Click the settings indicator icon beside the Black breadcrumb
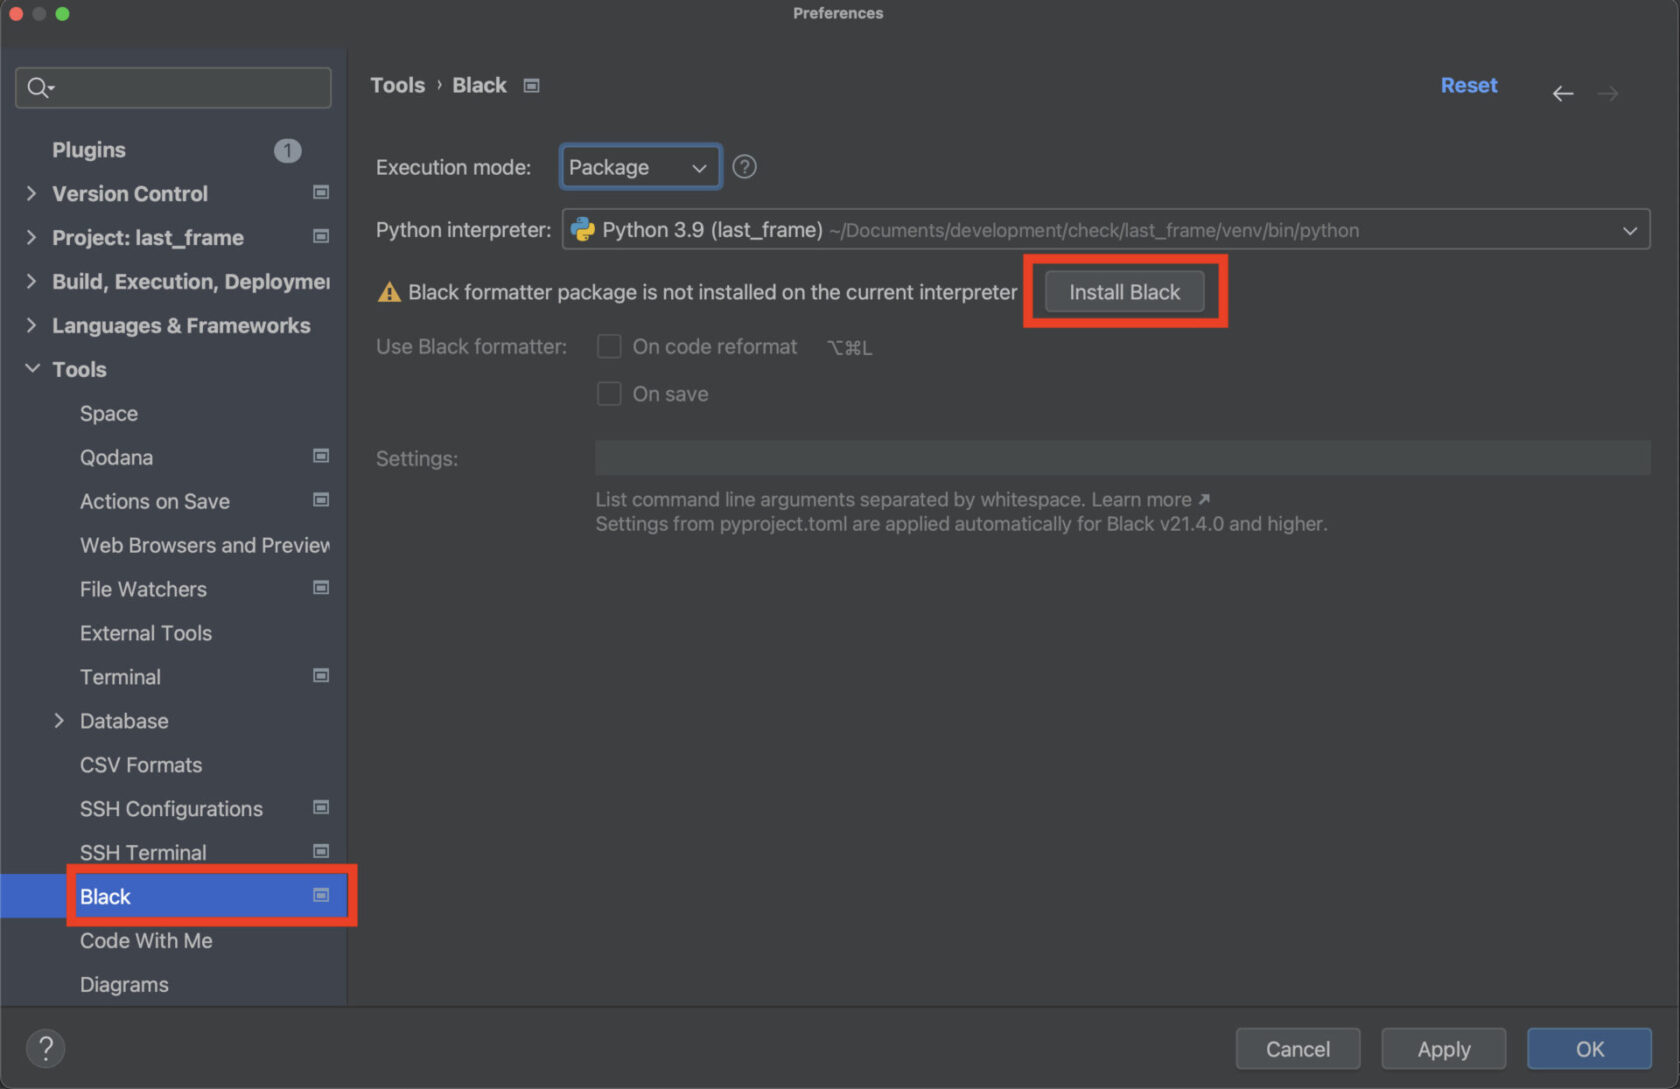This screenshot has height=1089, width=1680. point(531,85)
